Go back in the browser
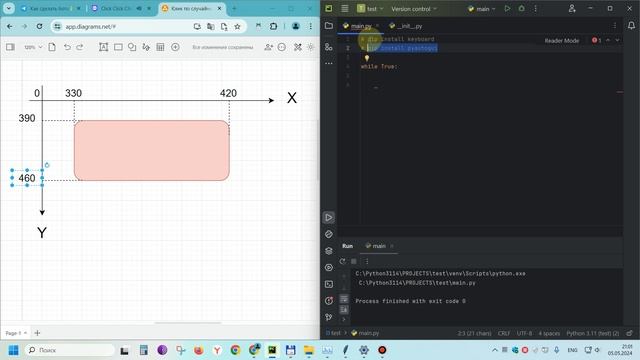Viewport: 640px width, 360px height. coord(9,27)
